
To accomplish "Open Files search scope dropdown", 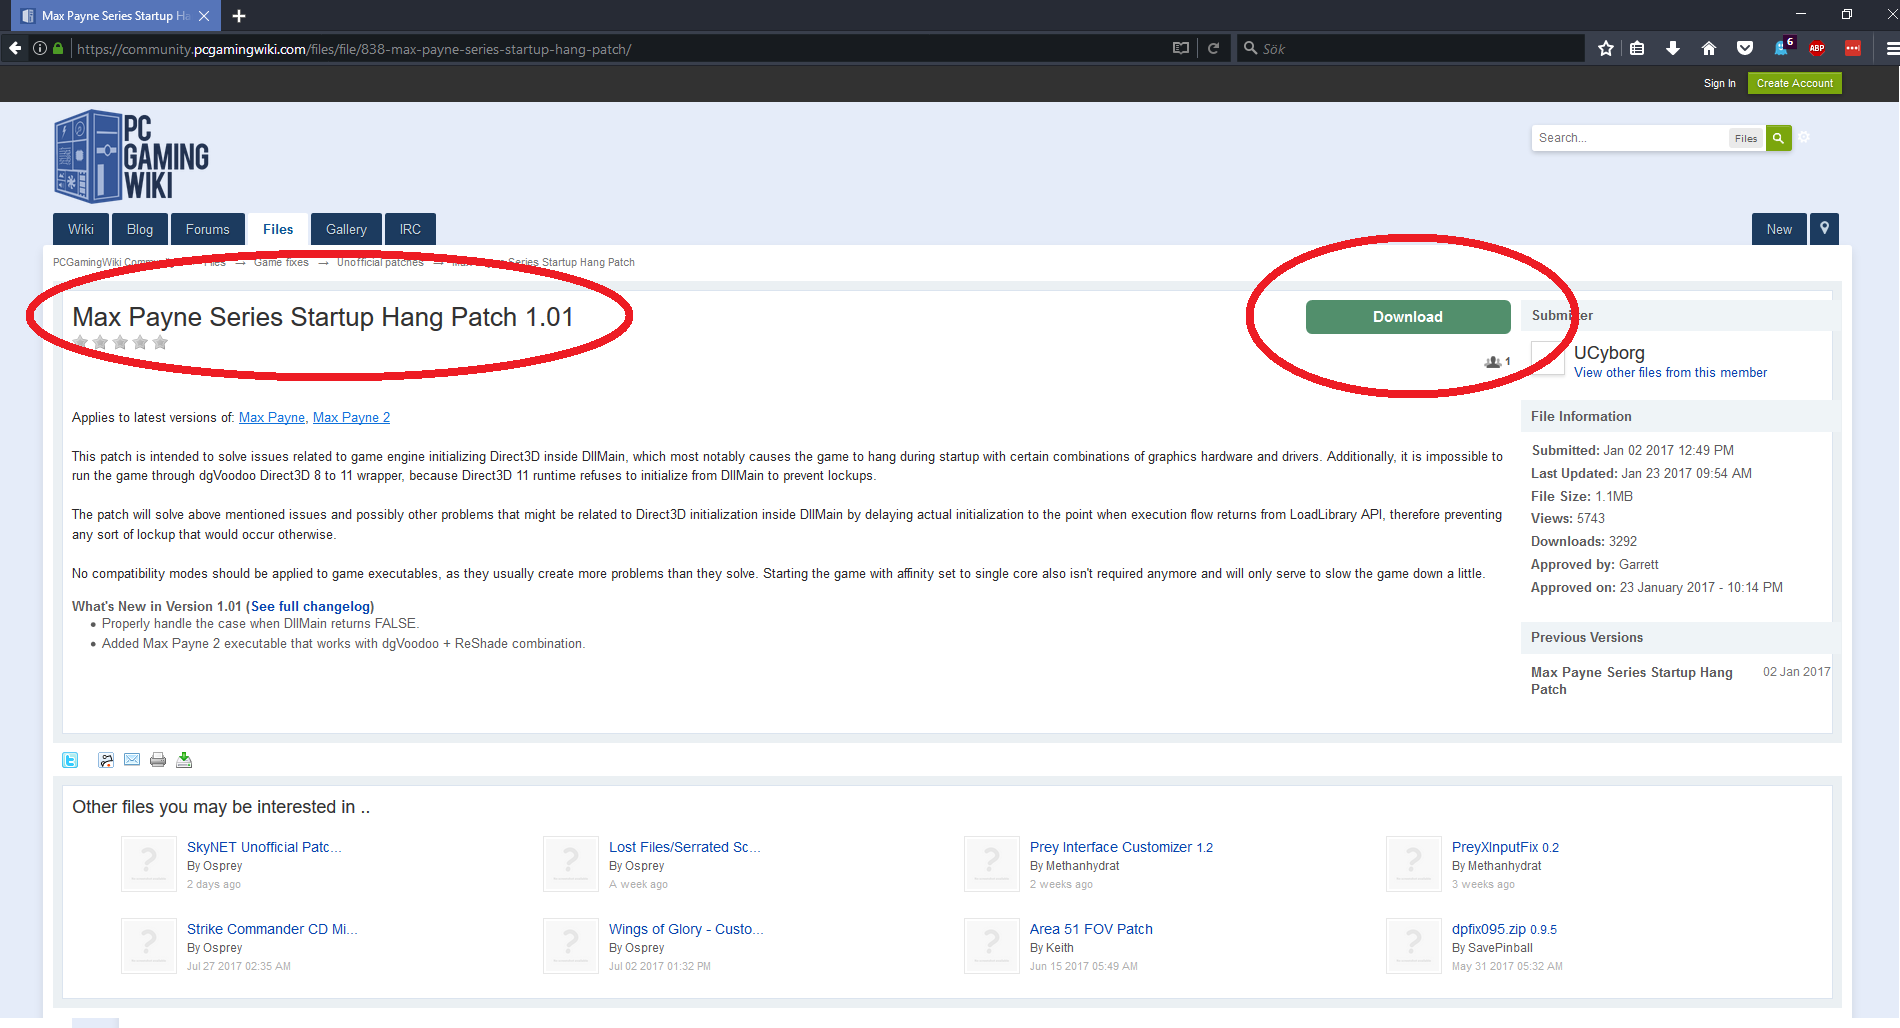I will click(x=1746, y=138).
